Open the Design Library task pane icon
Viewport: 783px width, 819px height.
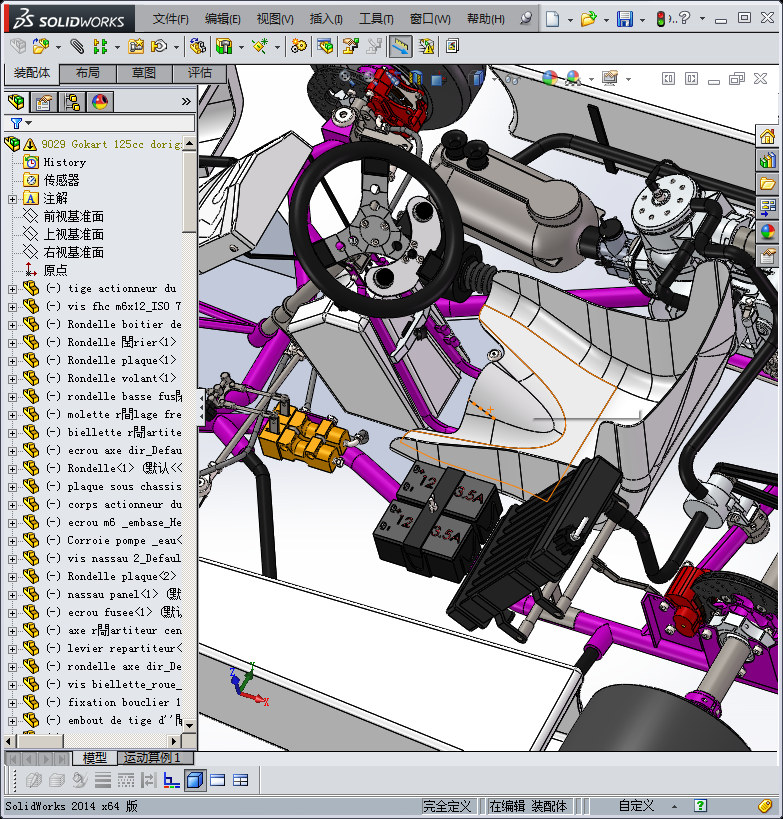coord(767,160)
